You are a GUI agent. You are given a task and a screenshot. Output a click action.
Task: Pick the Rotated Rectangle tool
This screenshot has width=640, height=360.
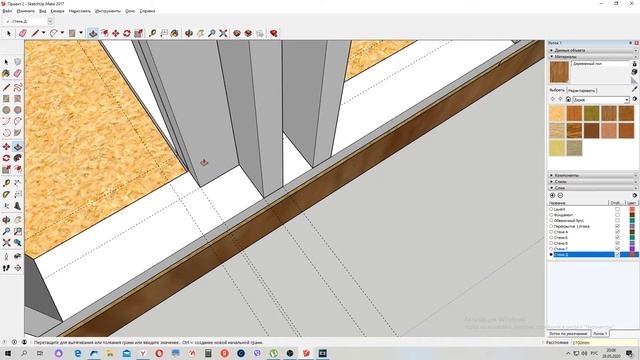pyautogui.click(x=18, y=99)
